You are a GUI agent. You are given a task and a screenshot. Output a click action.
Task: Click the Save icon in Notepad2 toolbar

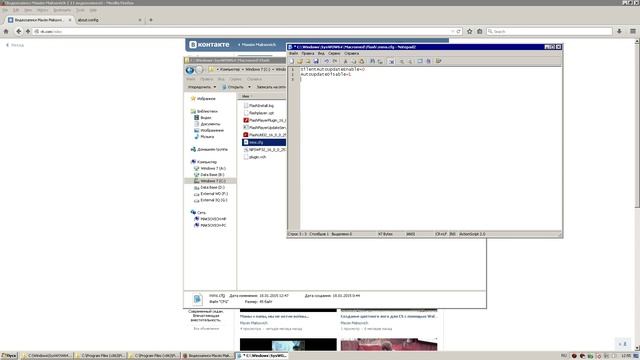(x=316, y=61)
